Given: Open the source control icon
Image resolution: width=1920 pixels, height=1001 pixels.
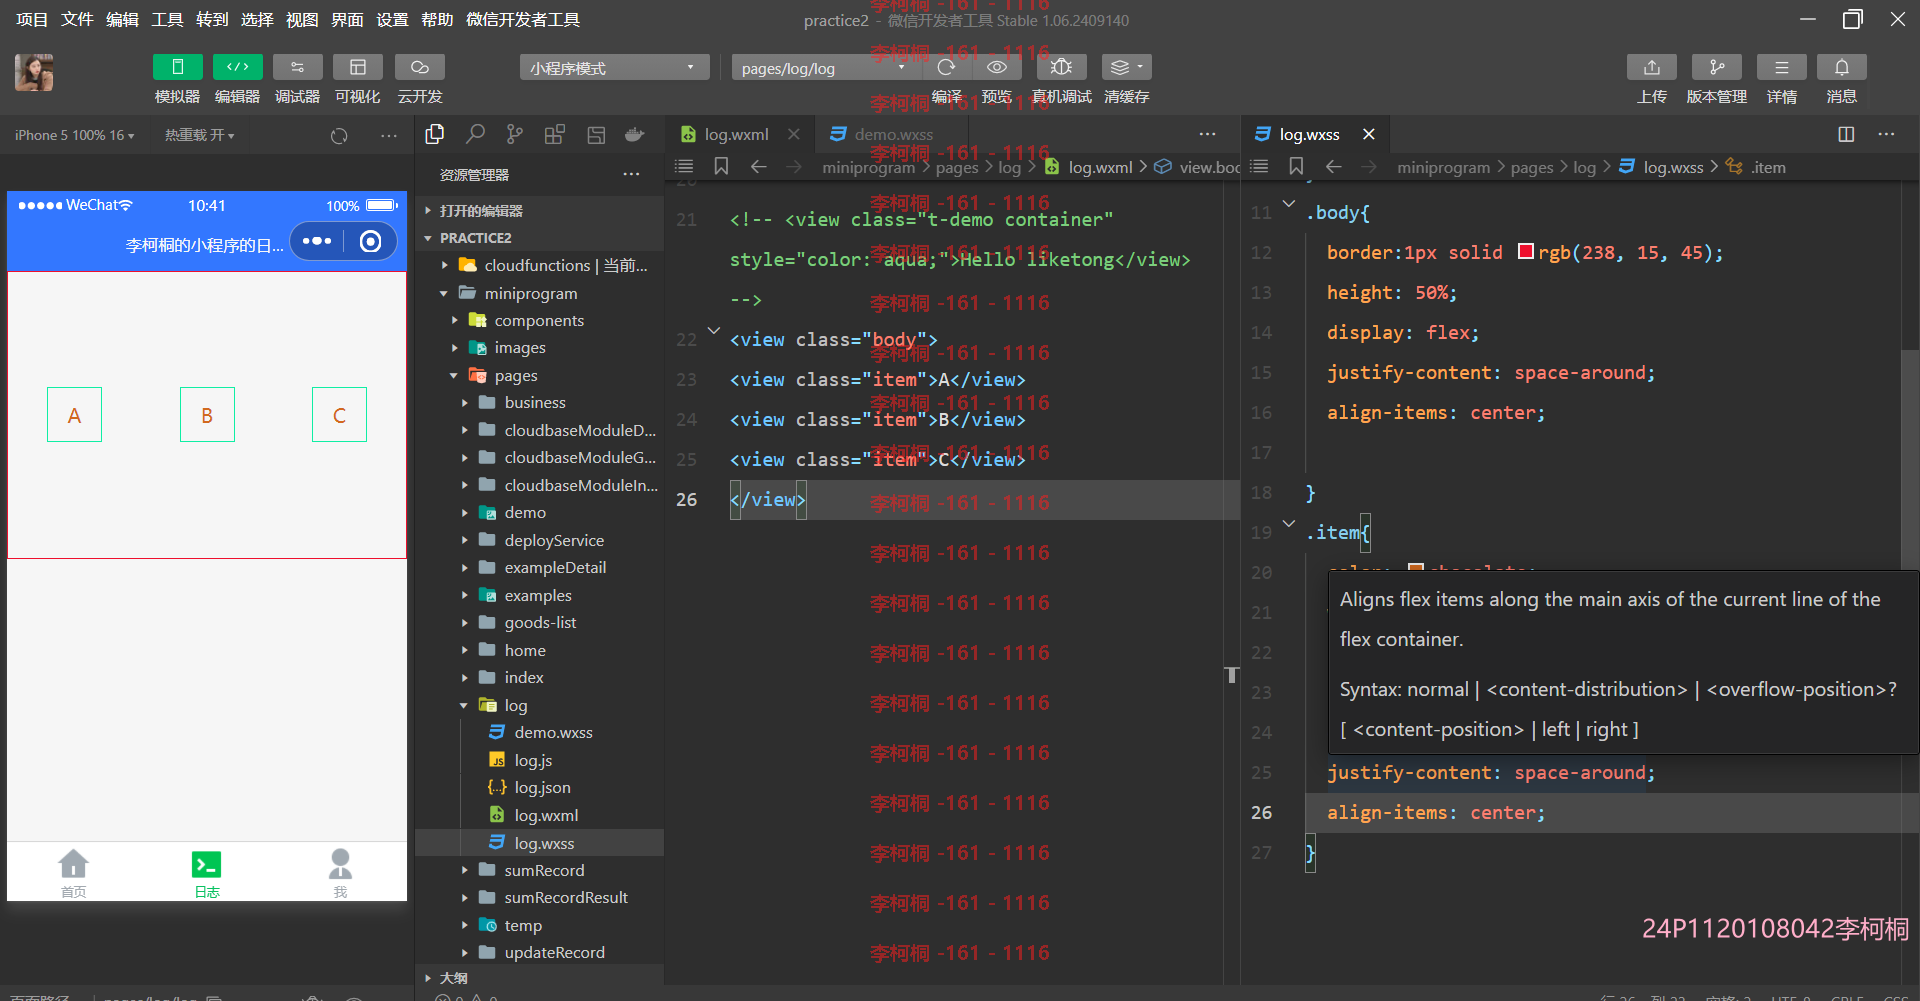Looking at the screenshot, I should pos(515,134).
